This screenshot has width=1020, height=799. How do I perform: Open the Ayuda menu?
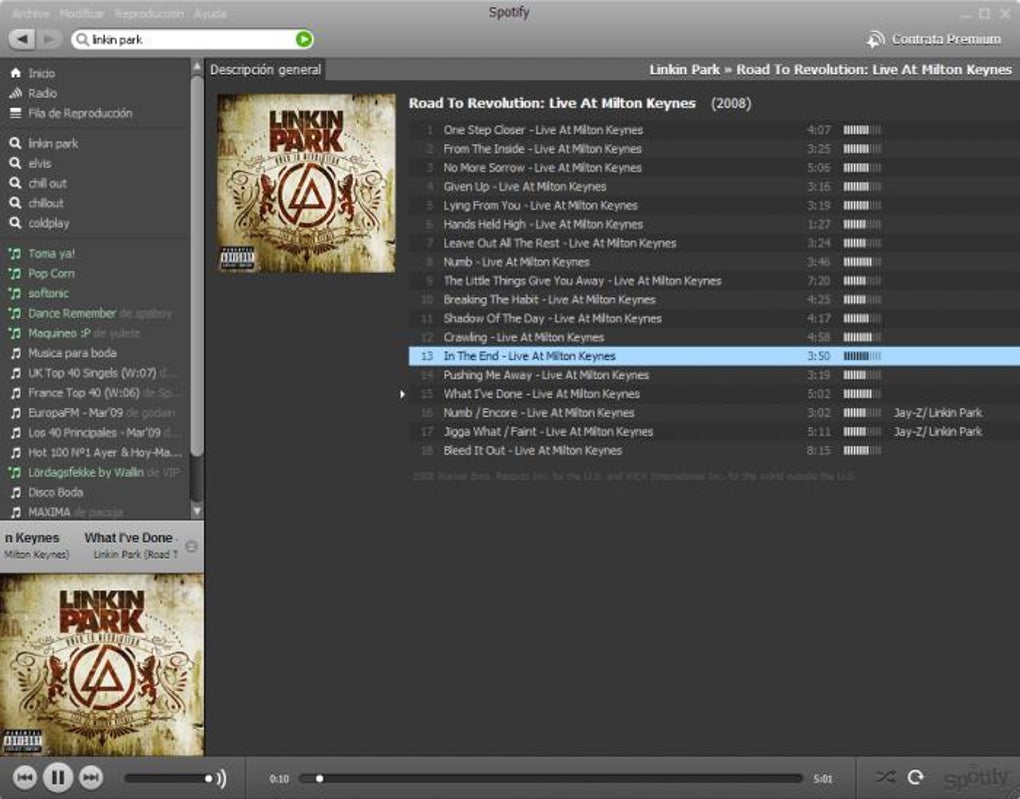[x=210, y=14]
